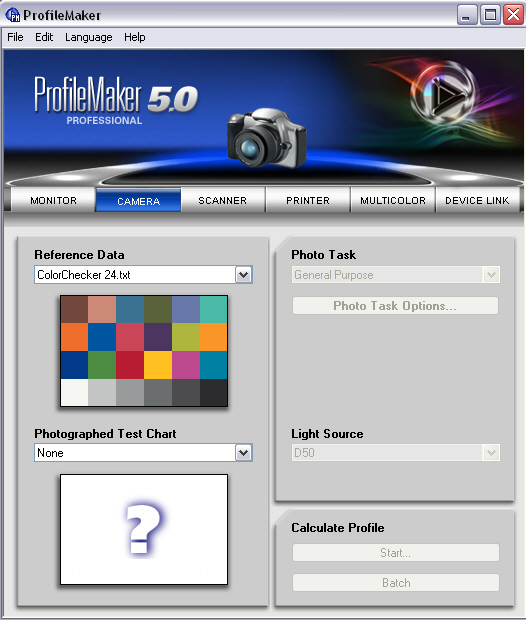This screenshot has height=620, width=526.
Task: Click the ProfileMaker title bar app icon
Action: 13,15
